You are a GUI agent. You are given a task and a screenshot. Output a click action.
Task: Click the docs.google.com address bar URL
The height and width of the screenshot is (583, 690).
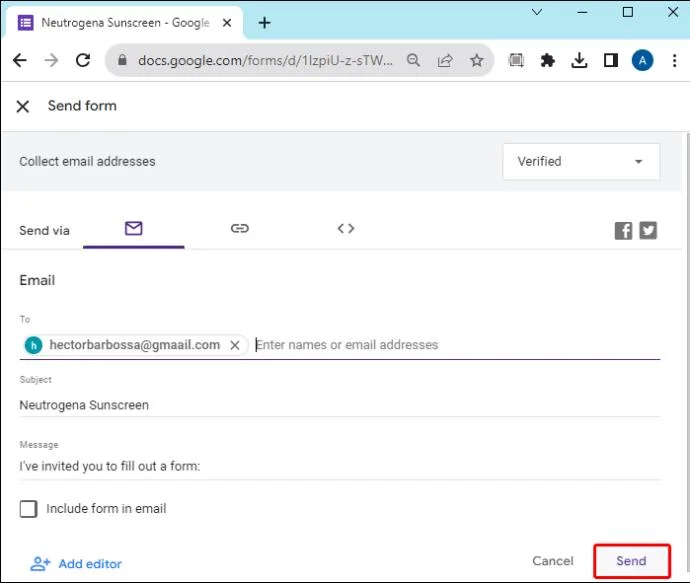point(265,60)
